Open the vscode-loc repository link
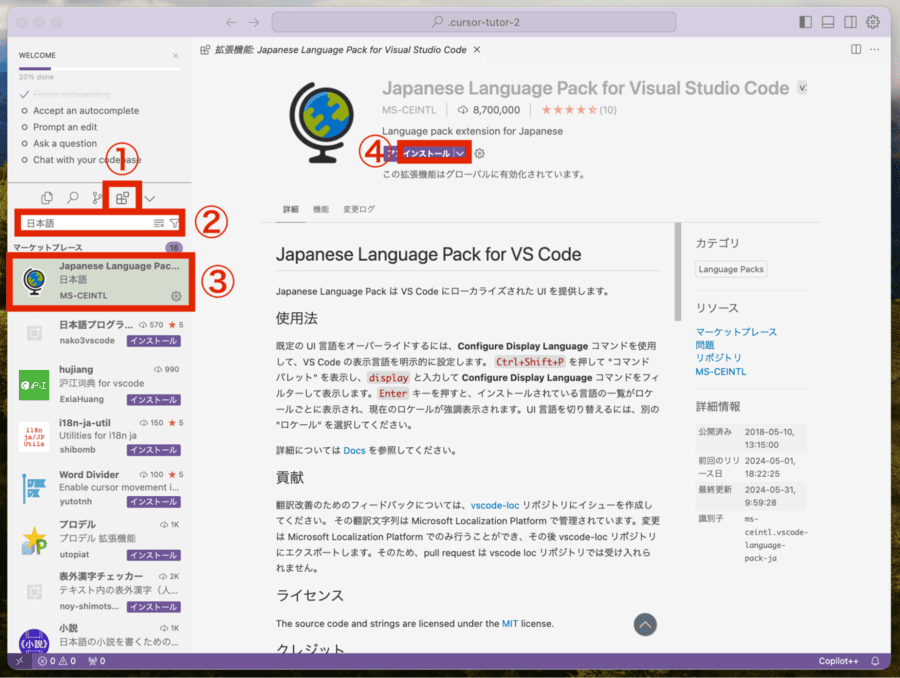The image size is (900, 678). (x=495, y=505)
